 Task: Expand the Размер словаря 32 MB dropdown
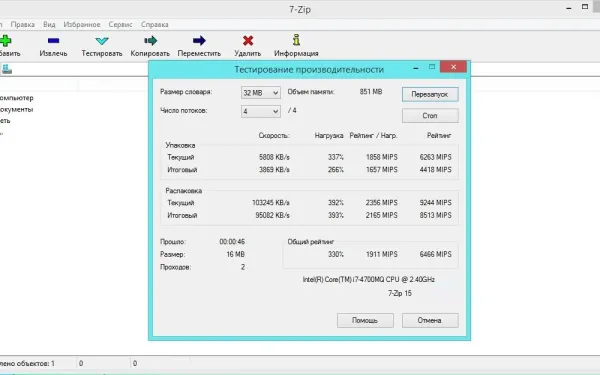click(x=261, y=93)
